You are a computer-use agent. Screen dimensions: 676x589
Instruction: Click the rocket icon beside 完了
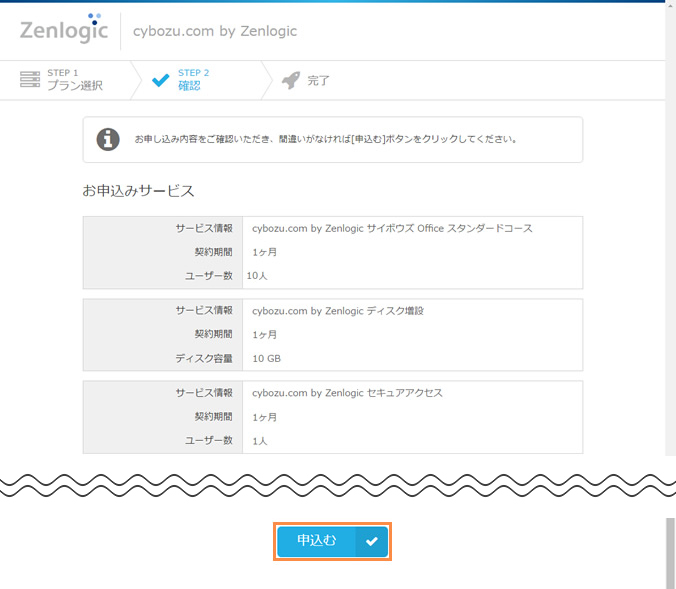pyautogui.click(x=291, y=80)
